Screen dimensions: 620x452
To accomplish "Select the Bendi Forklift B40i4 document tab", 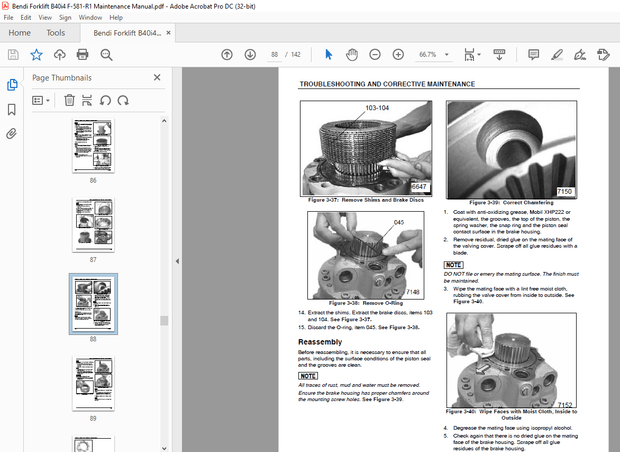I will [x=127, y=33].
